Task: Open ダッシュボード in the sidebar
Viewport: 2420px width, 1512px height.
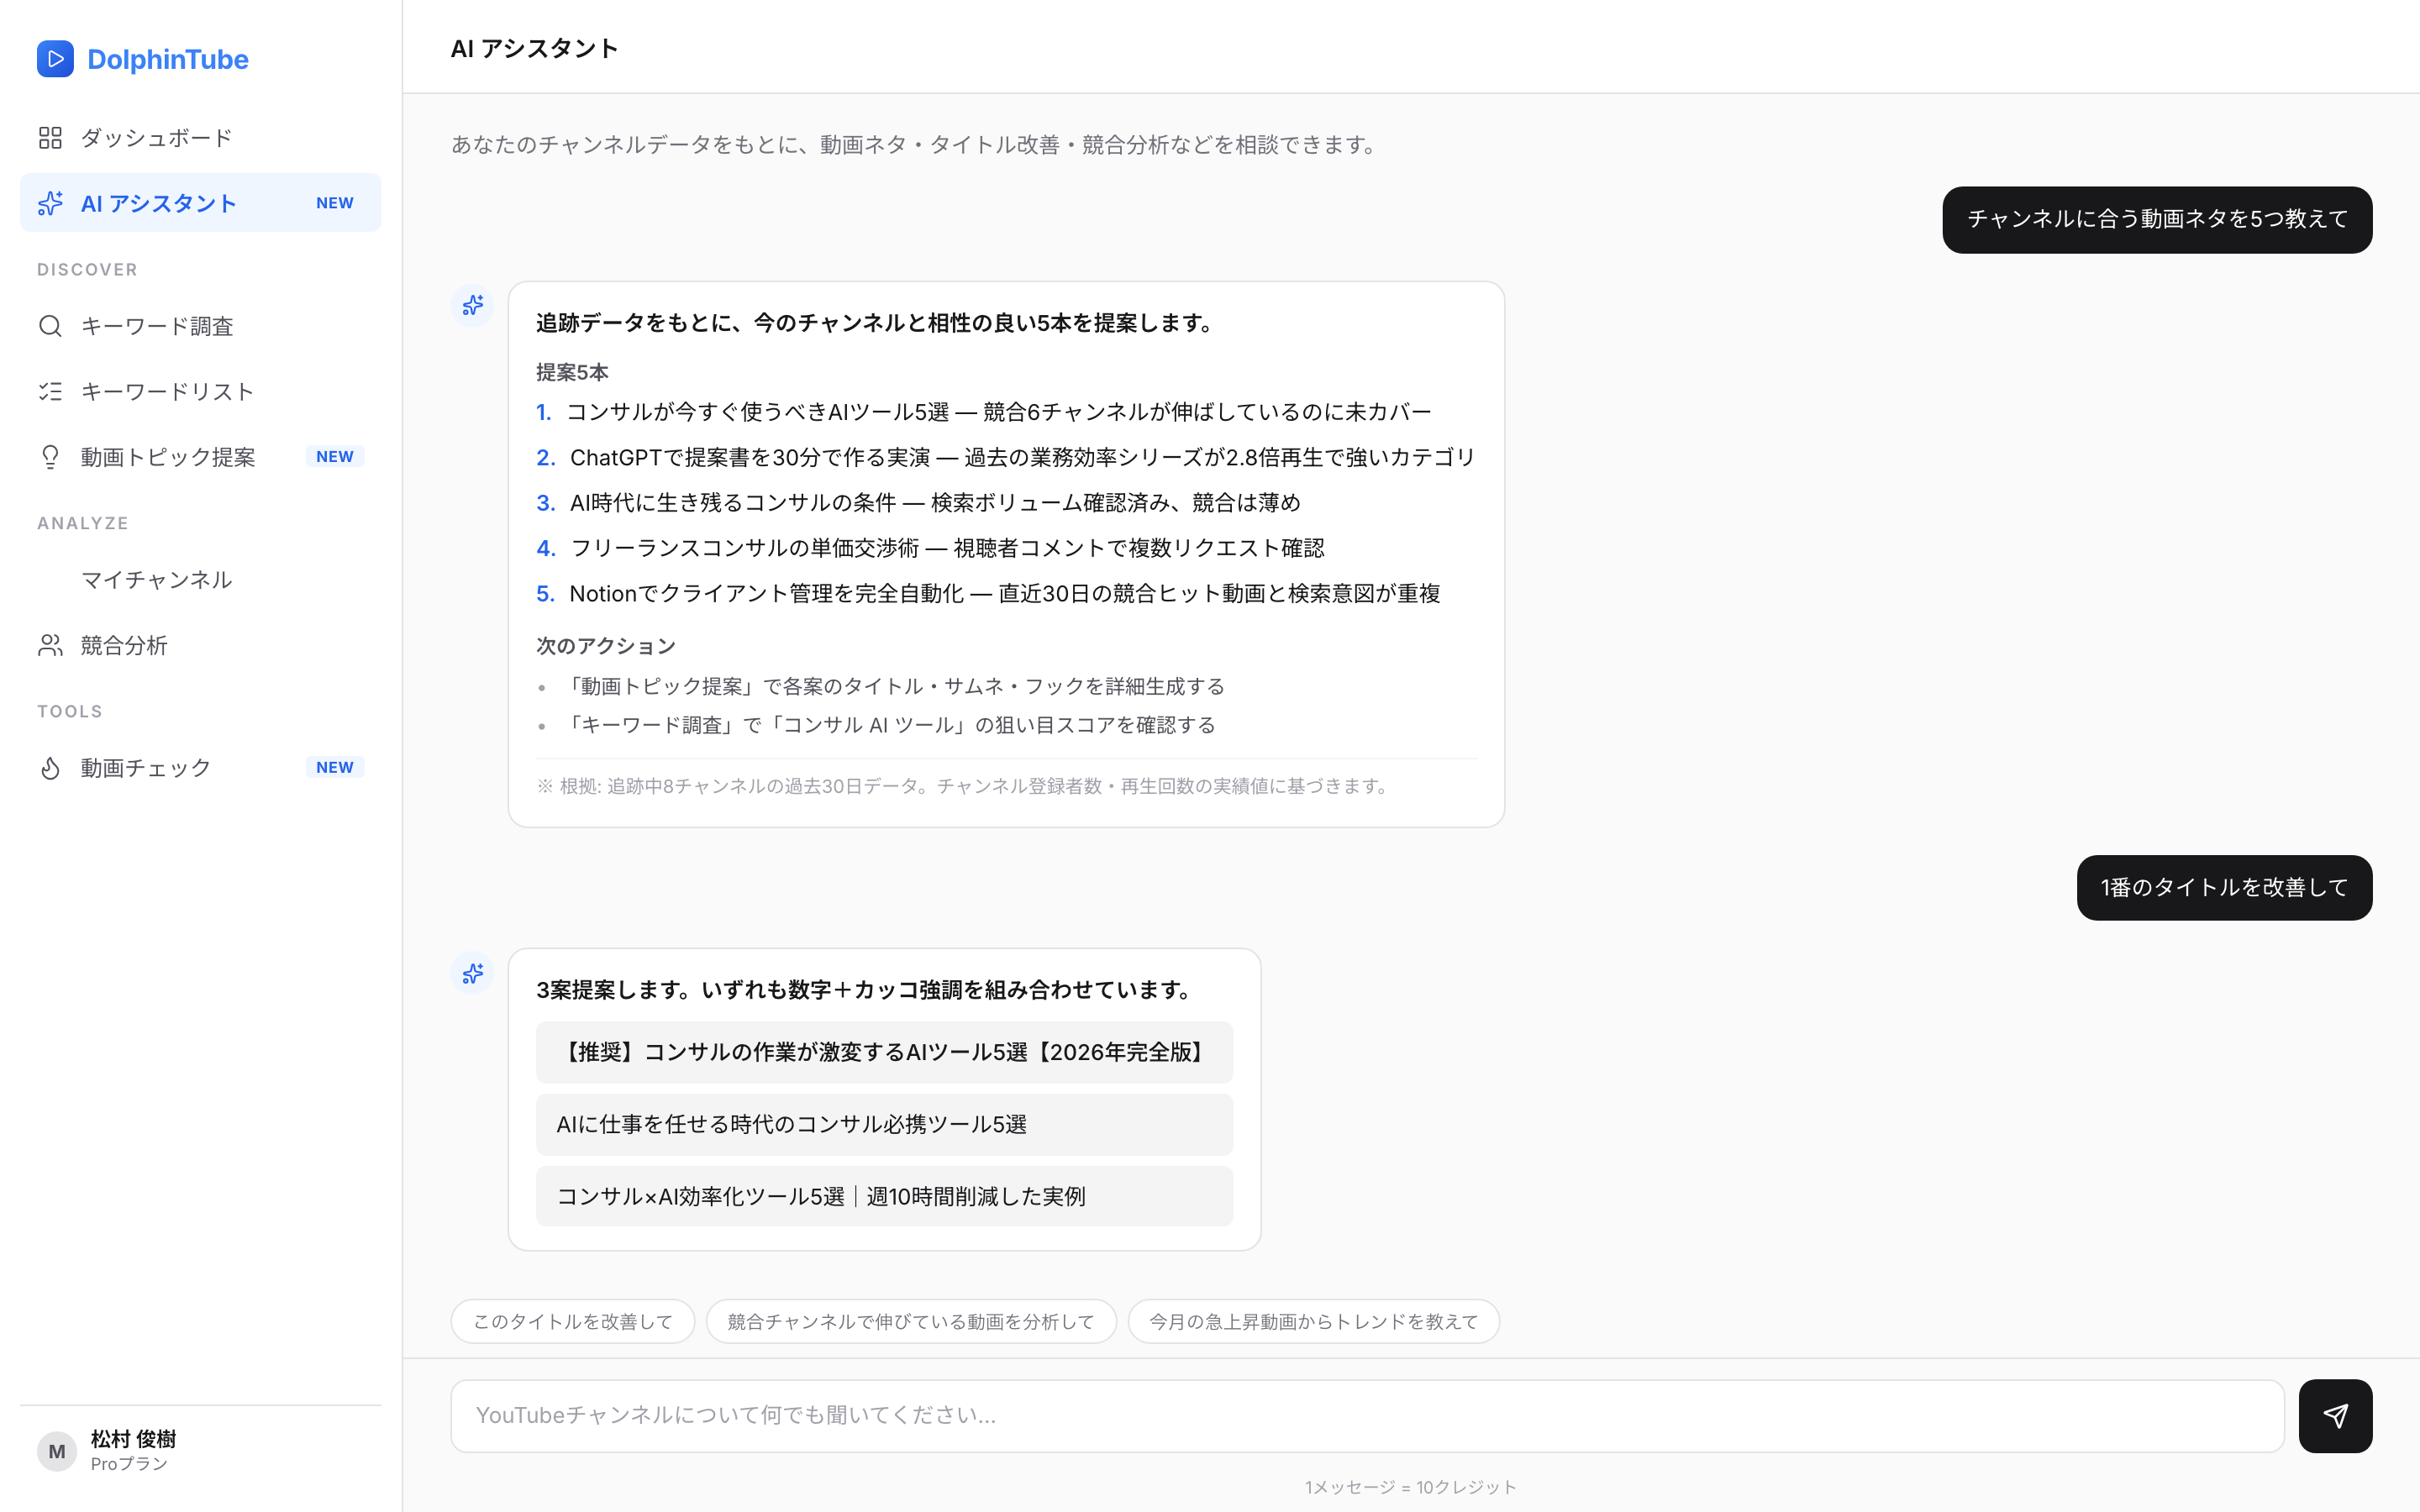Action: point(200,138)
